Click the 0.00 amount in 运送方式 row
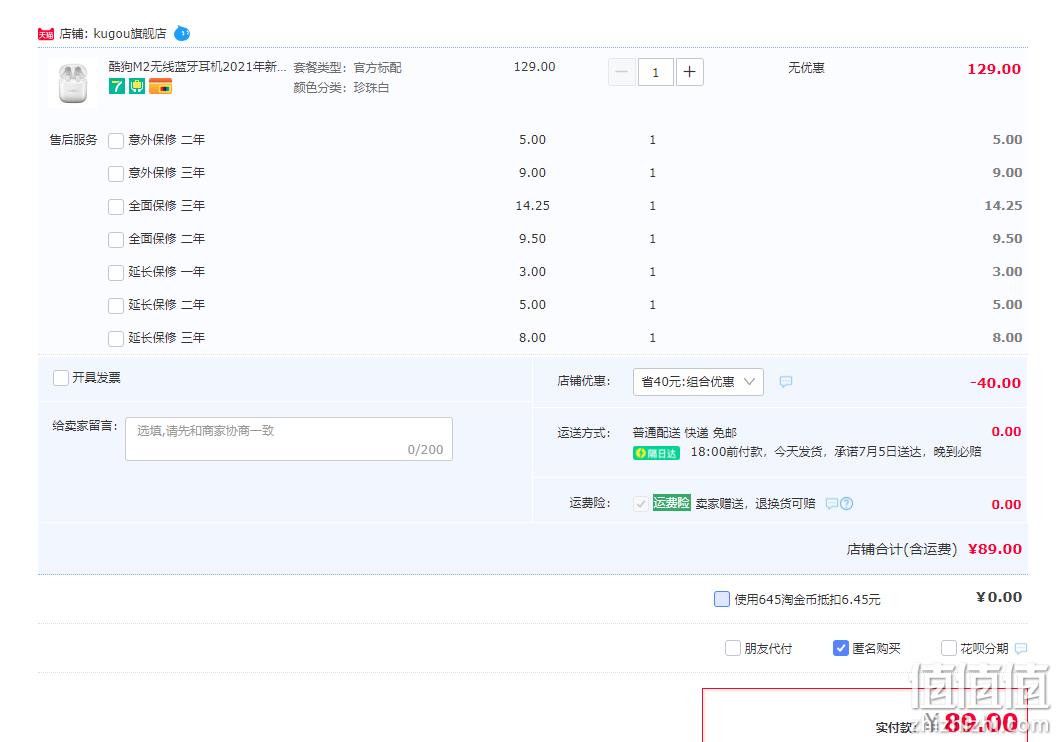1059x742 pixels. 1006,431
